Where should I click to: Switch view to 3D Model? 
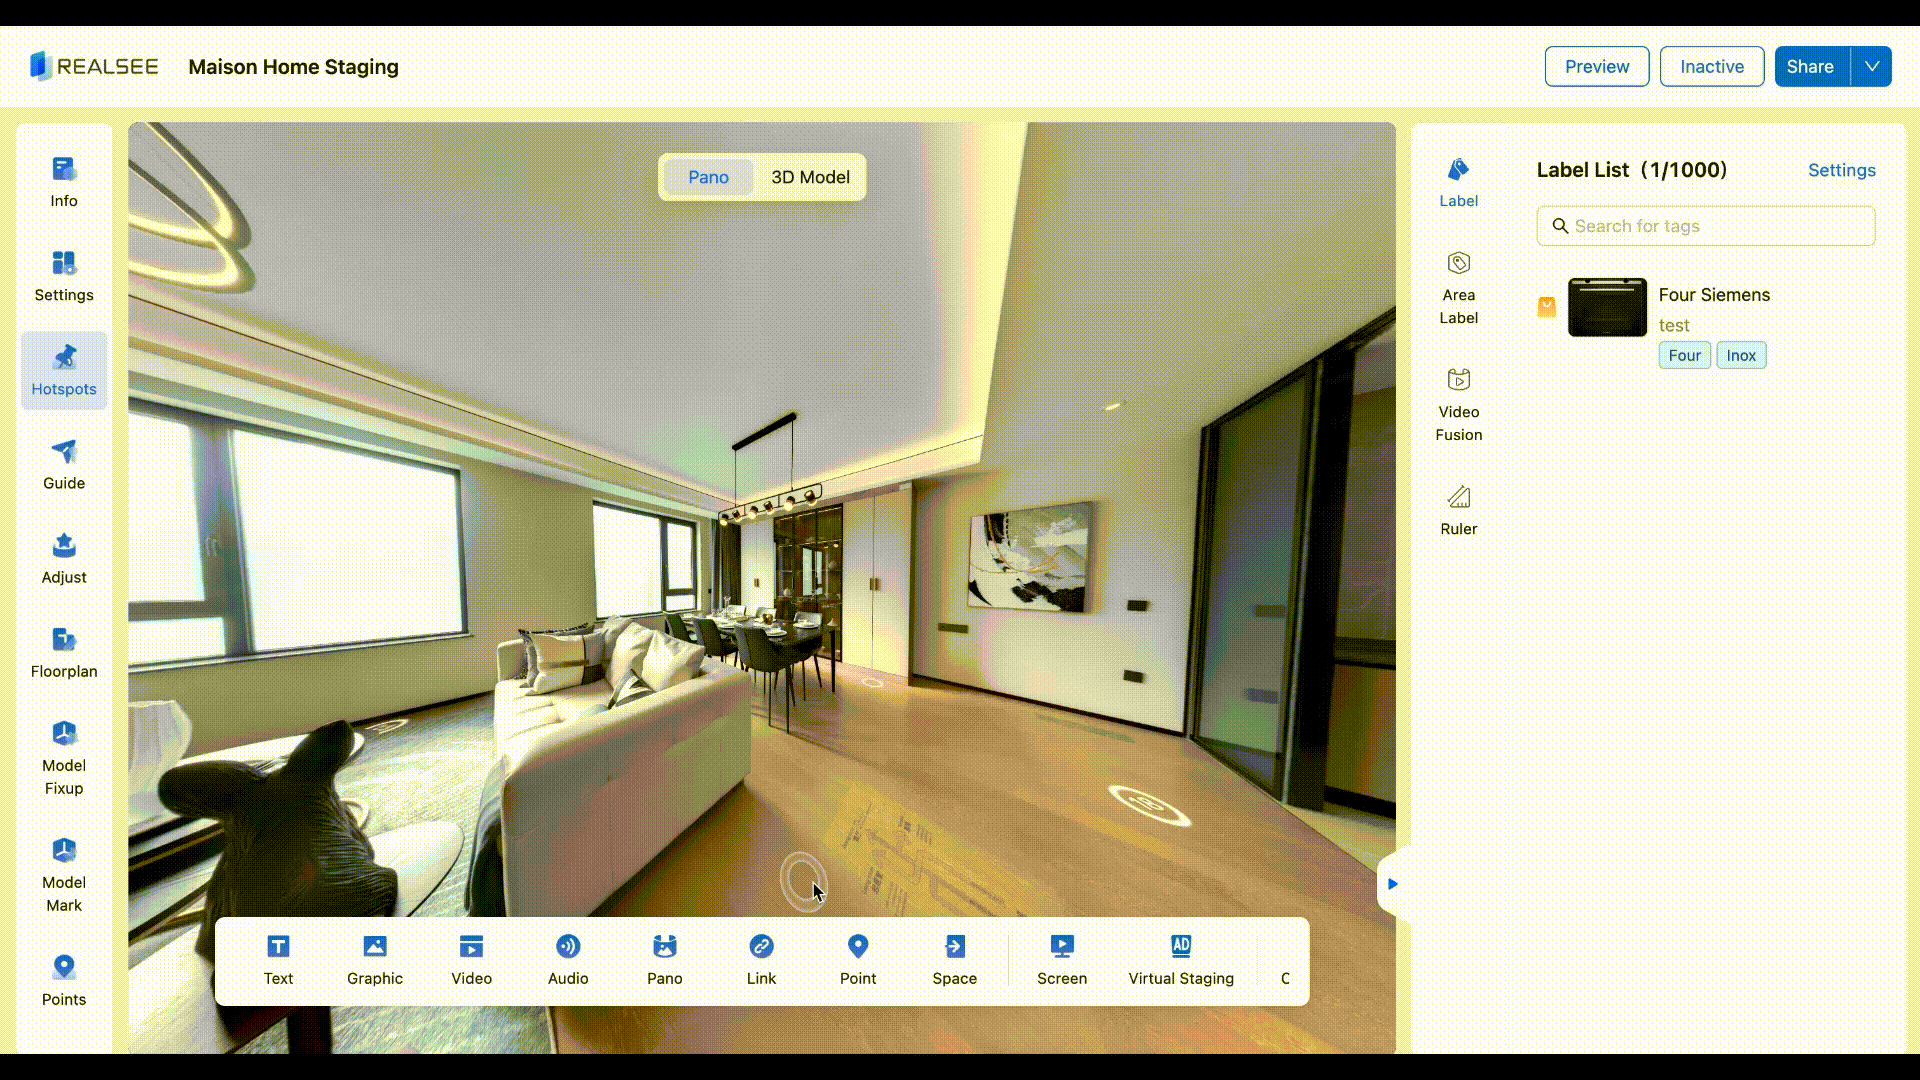coord(810,177)
